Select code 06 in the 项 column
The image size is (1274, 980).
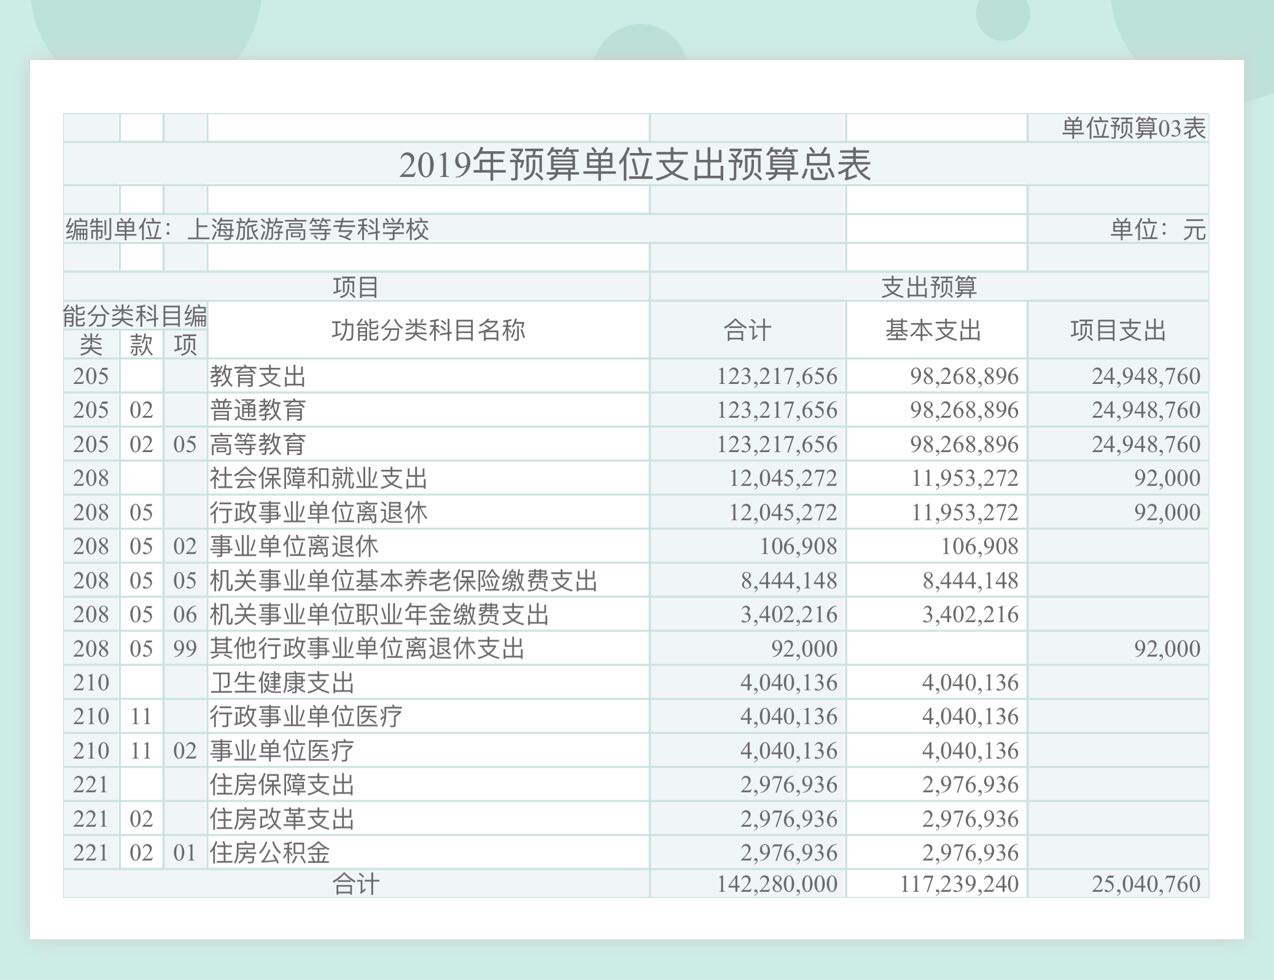pyautogui.click(x=185, y=615)
